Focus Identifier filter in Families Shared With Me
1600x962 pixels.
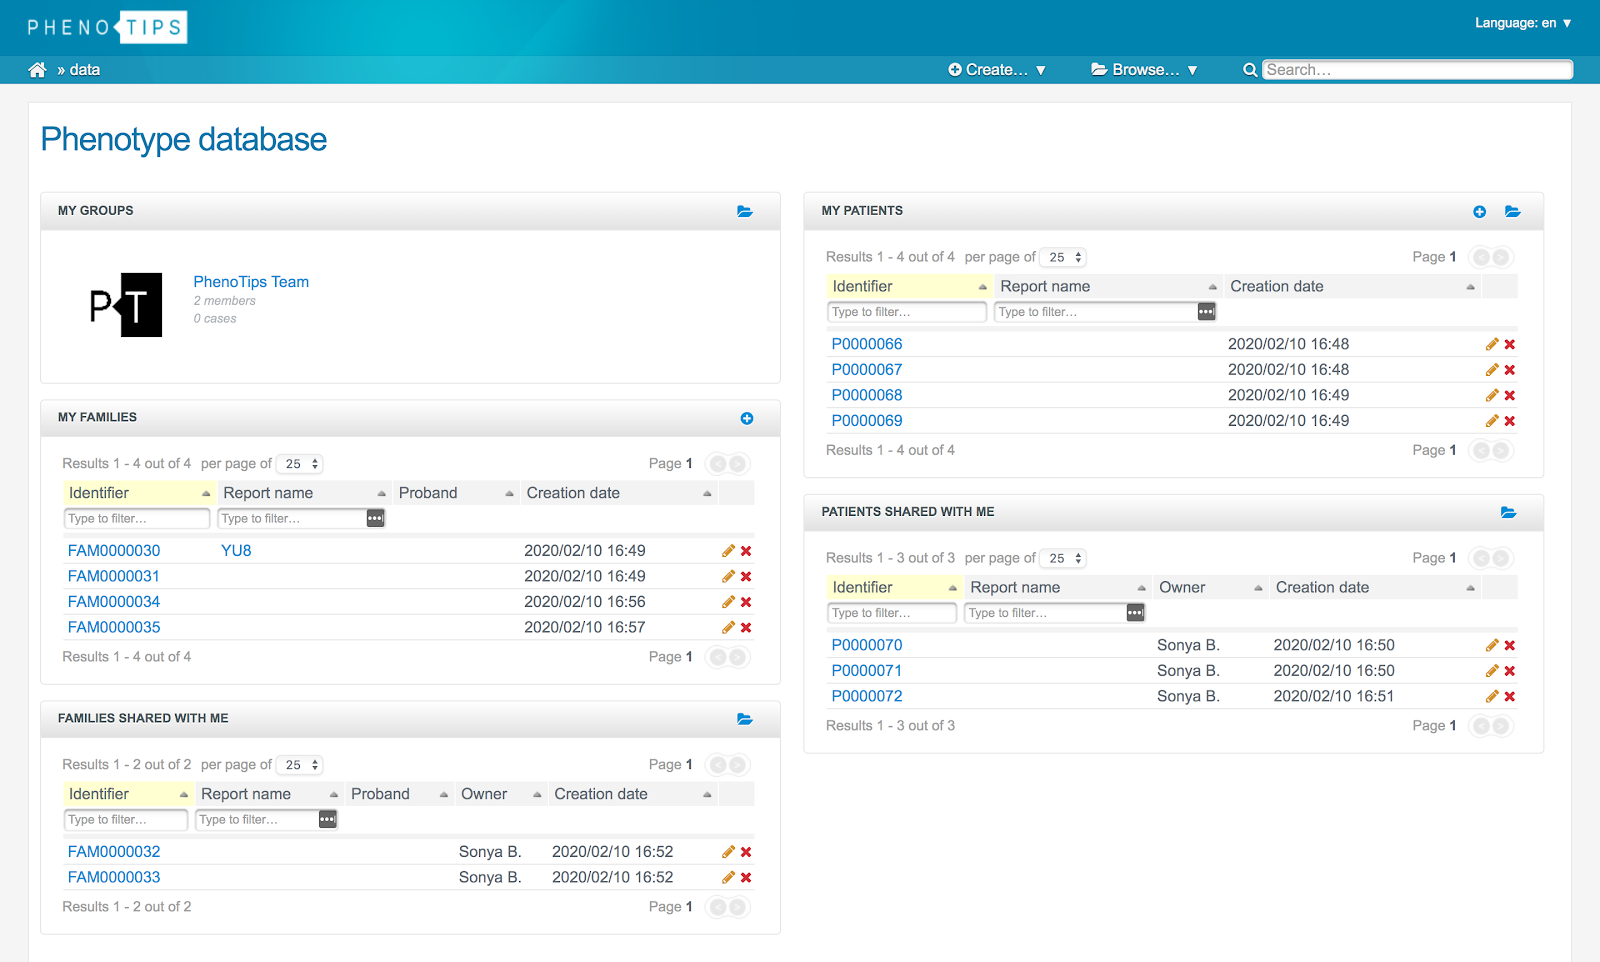(x=126, y=820)
